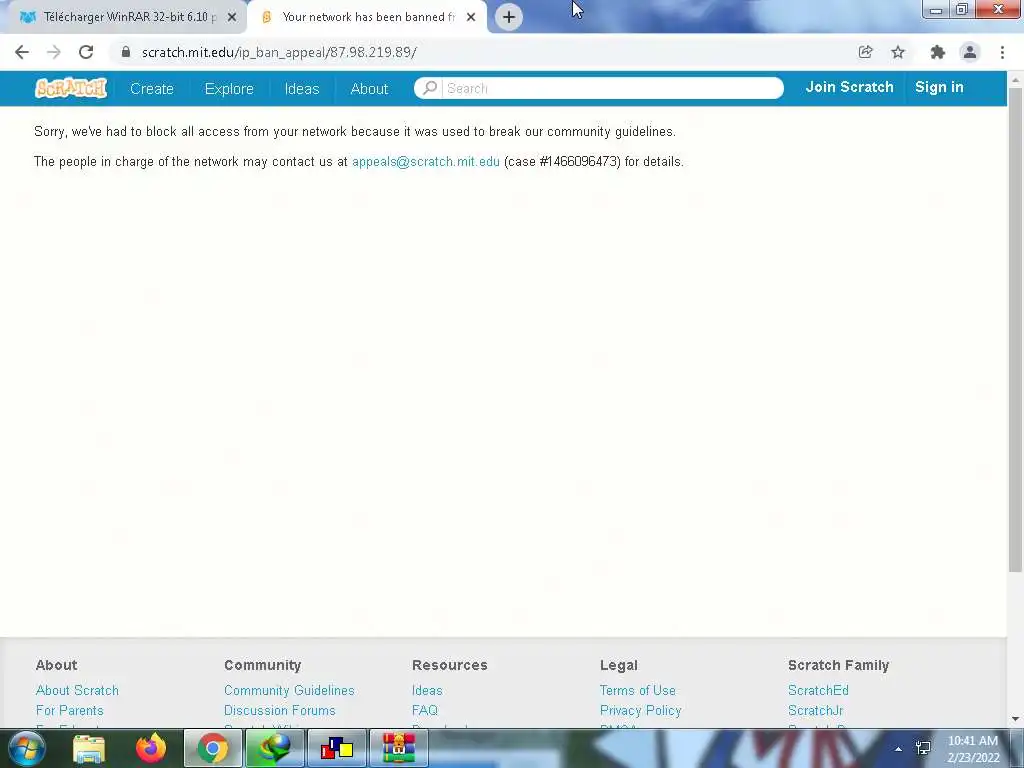The height and width of the screenshot is (768, 1024).
Task: Bookmark this page with the star icon
Action: tap(898, 52)
